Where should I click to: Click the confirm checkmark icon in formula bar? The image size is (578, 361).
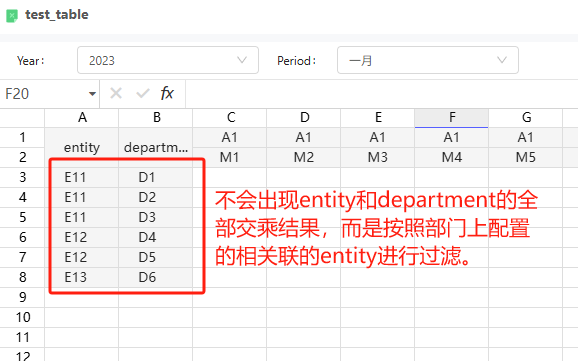coord(143,94)
